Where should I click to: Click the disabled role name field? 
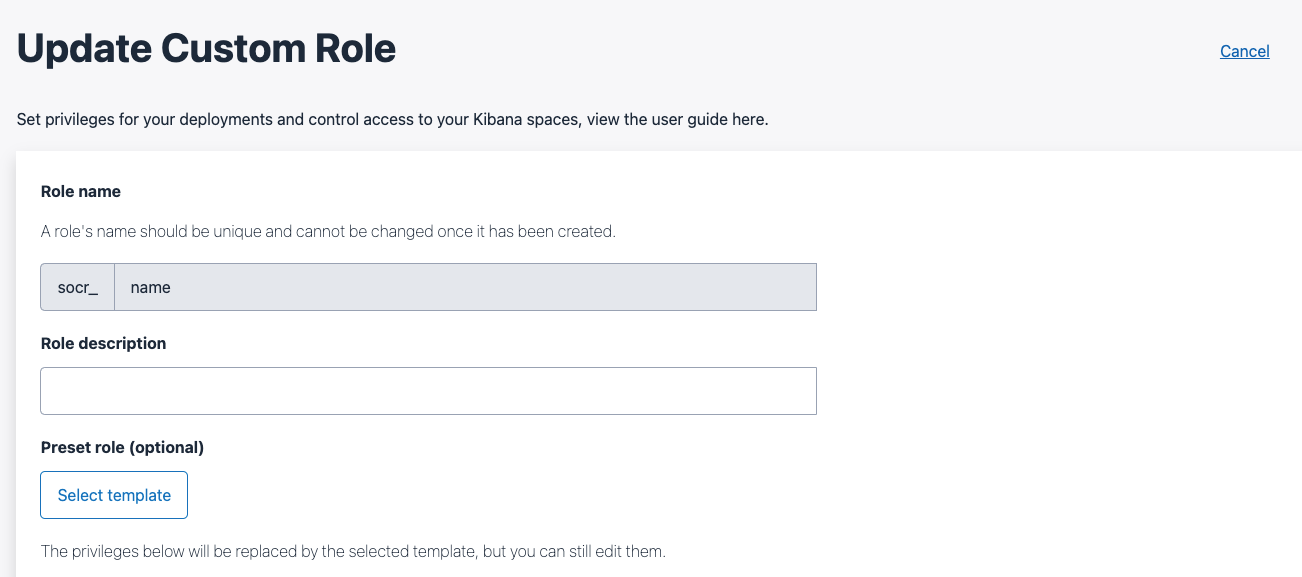pyautogui.click(x=465, y=288)
